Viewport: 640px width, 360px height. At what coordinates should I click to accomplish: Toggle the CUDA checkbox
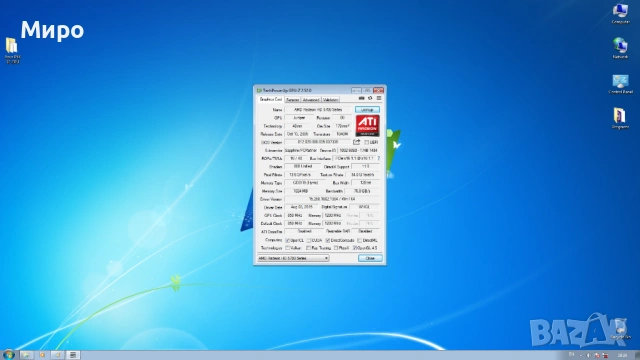pyautogui.click(x=309, y=240)
